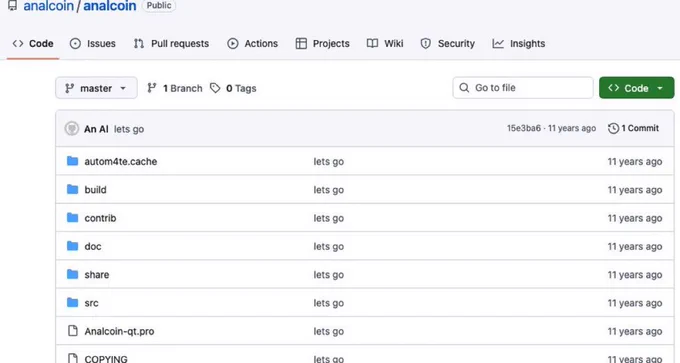Open commit message in autom4te.cache row
The image size is (680, 363).
[329, 162]
